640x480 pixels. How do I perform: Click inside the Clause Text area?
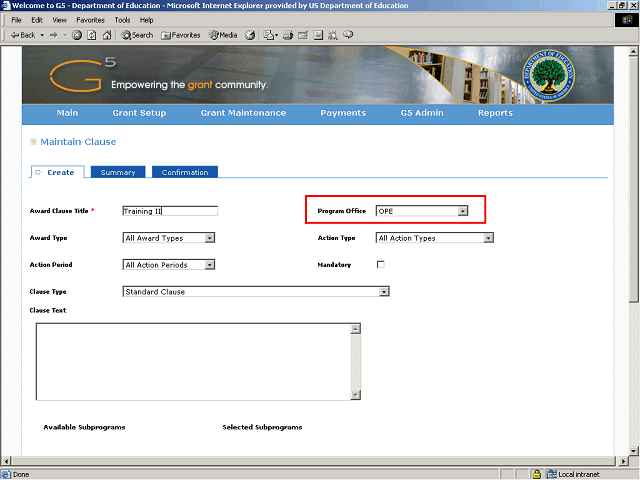point(193,362)
